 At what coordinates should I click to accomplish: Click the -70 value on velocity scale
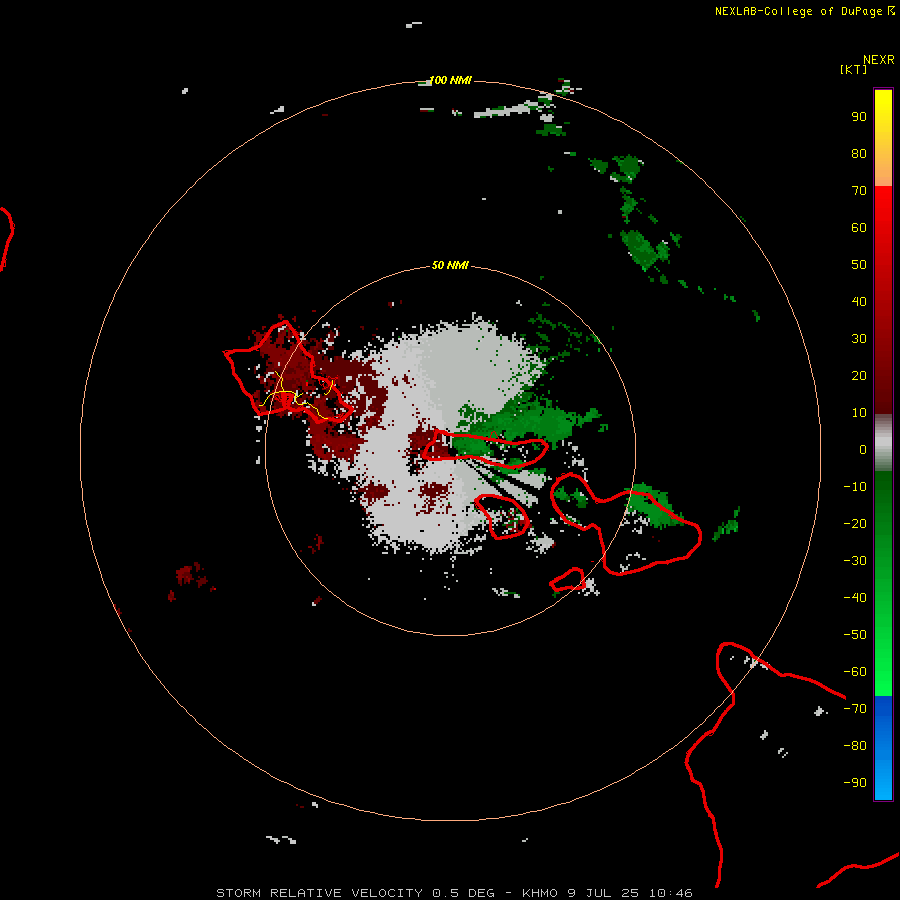855,709
